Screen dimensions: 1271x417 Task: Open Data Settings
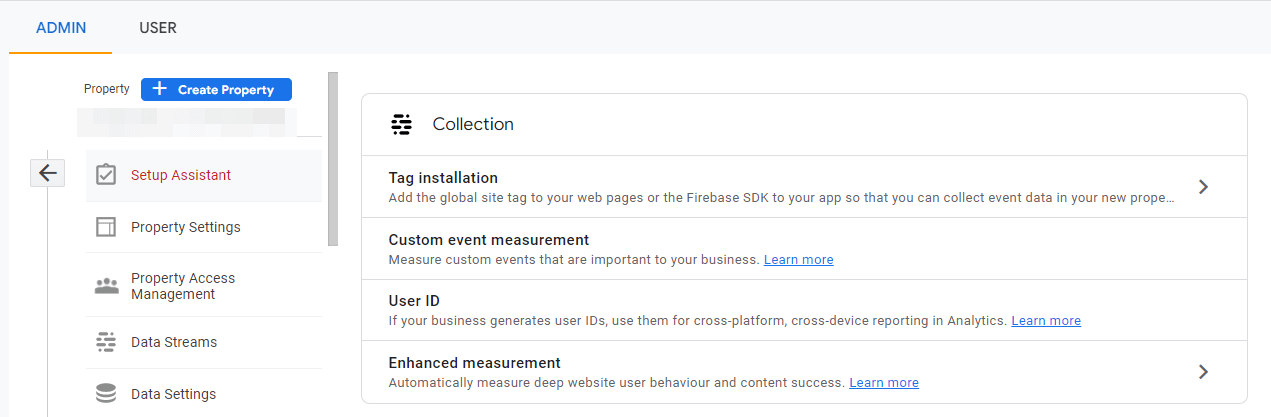pyautogui.click(x=204, y=394)
